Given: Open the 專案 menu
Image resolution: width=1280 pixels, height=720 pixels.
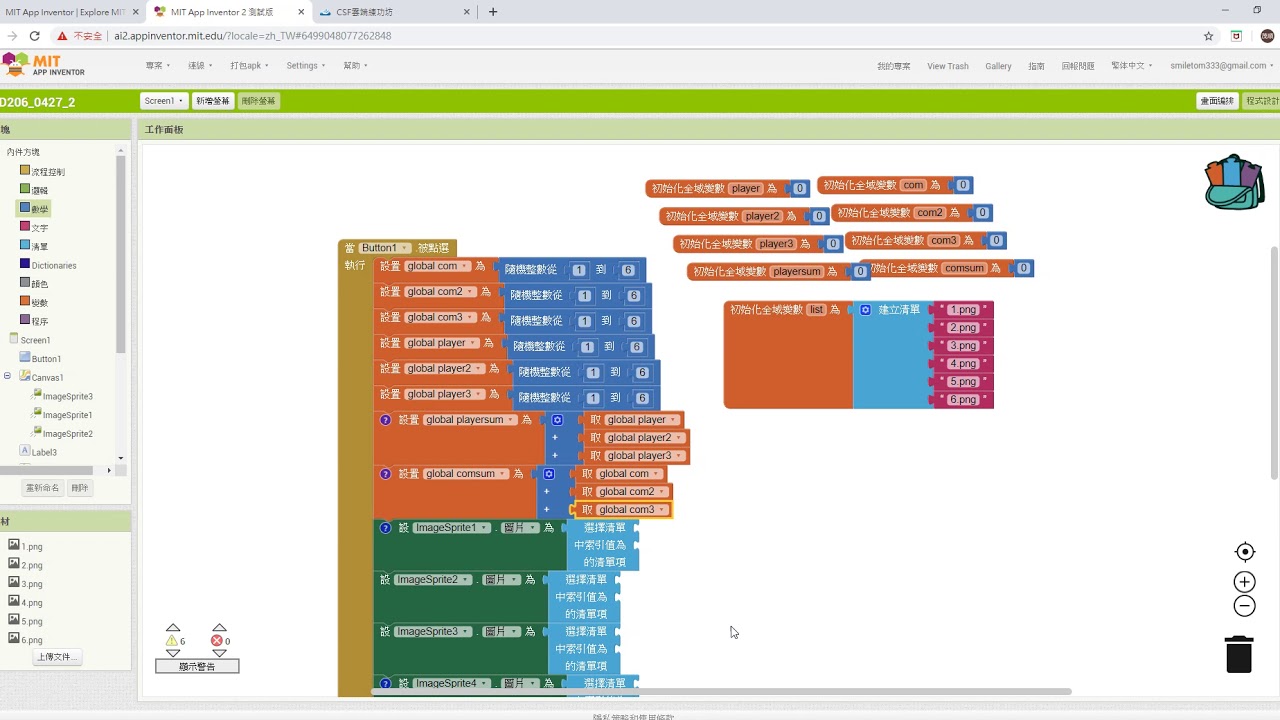Looking at the screenshot, I should tap(158, 66).
